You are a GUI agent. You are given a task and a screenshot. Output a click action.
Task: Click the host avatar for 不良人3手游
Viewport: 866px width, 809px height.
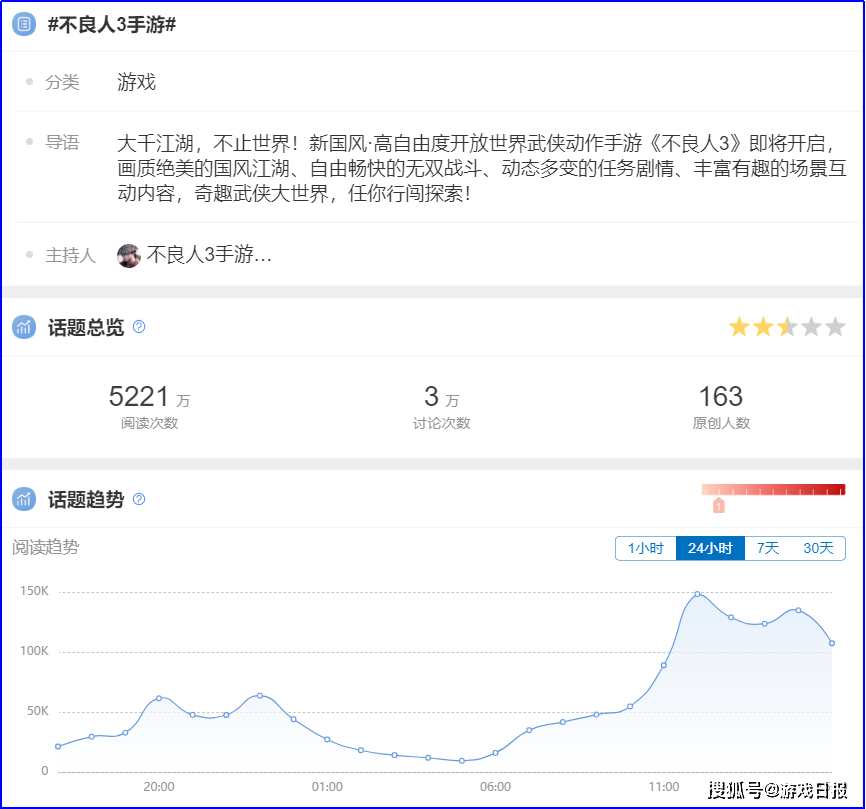[x=129, y=255]
